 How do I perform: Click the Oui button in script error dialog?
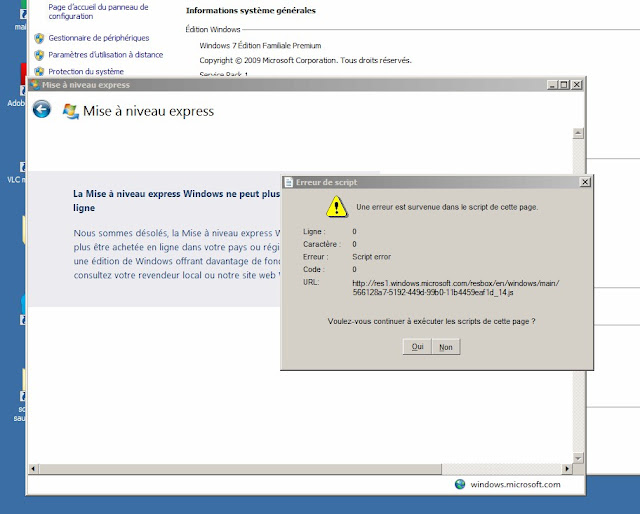click(417, 347)
